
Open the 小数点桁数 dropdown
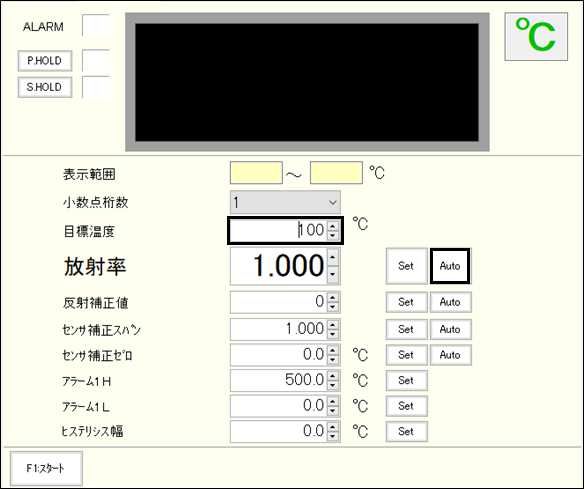(285, 203)
